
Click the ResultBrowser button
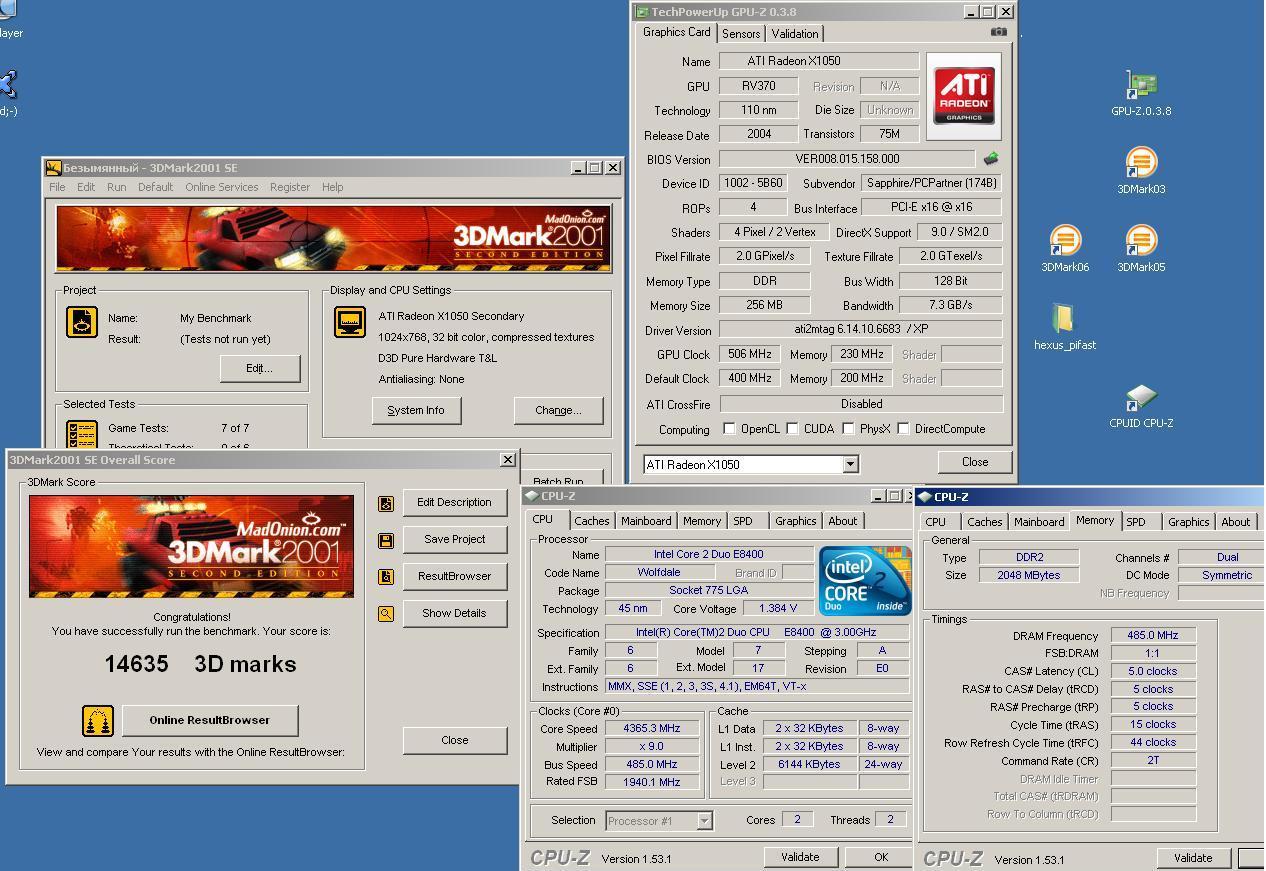(454, 576)
